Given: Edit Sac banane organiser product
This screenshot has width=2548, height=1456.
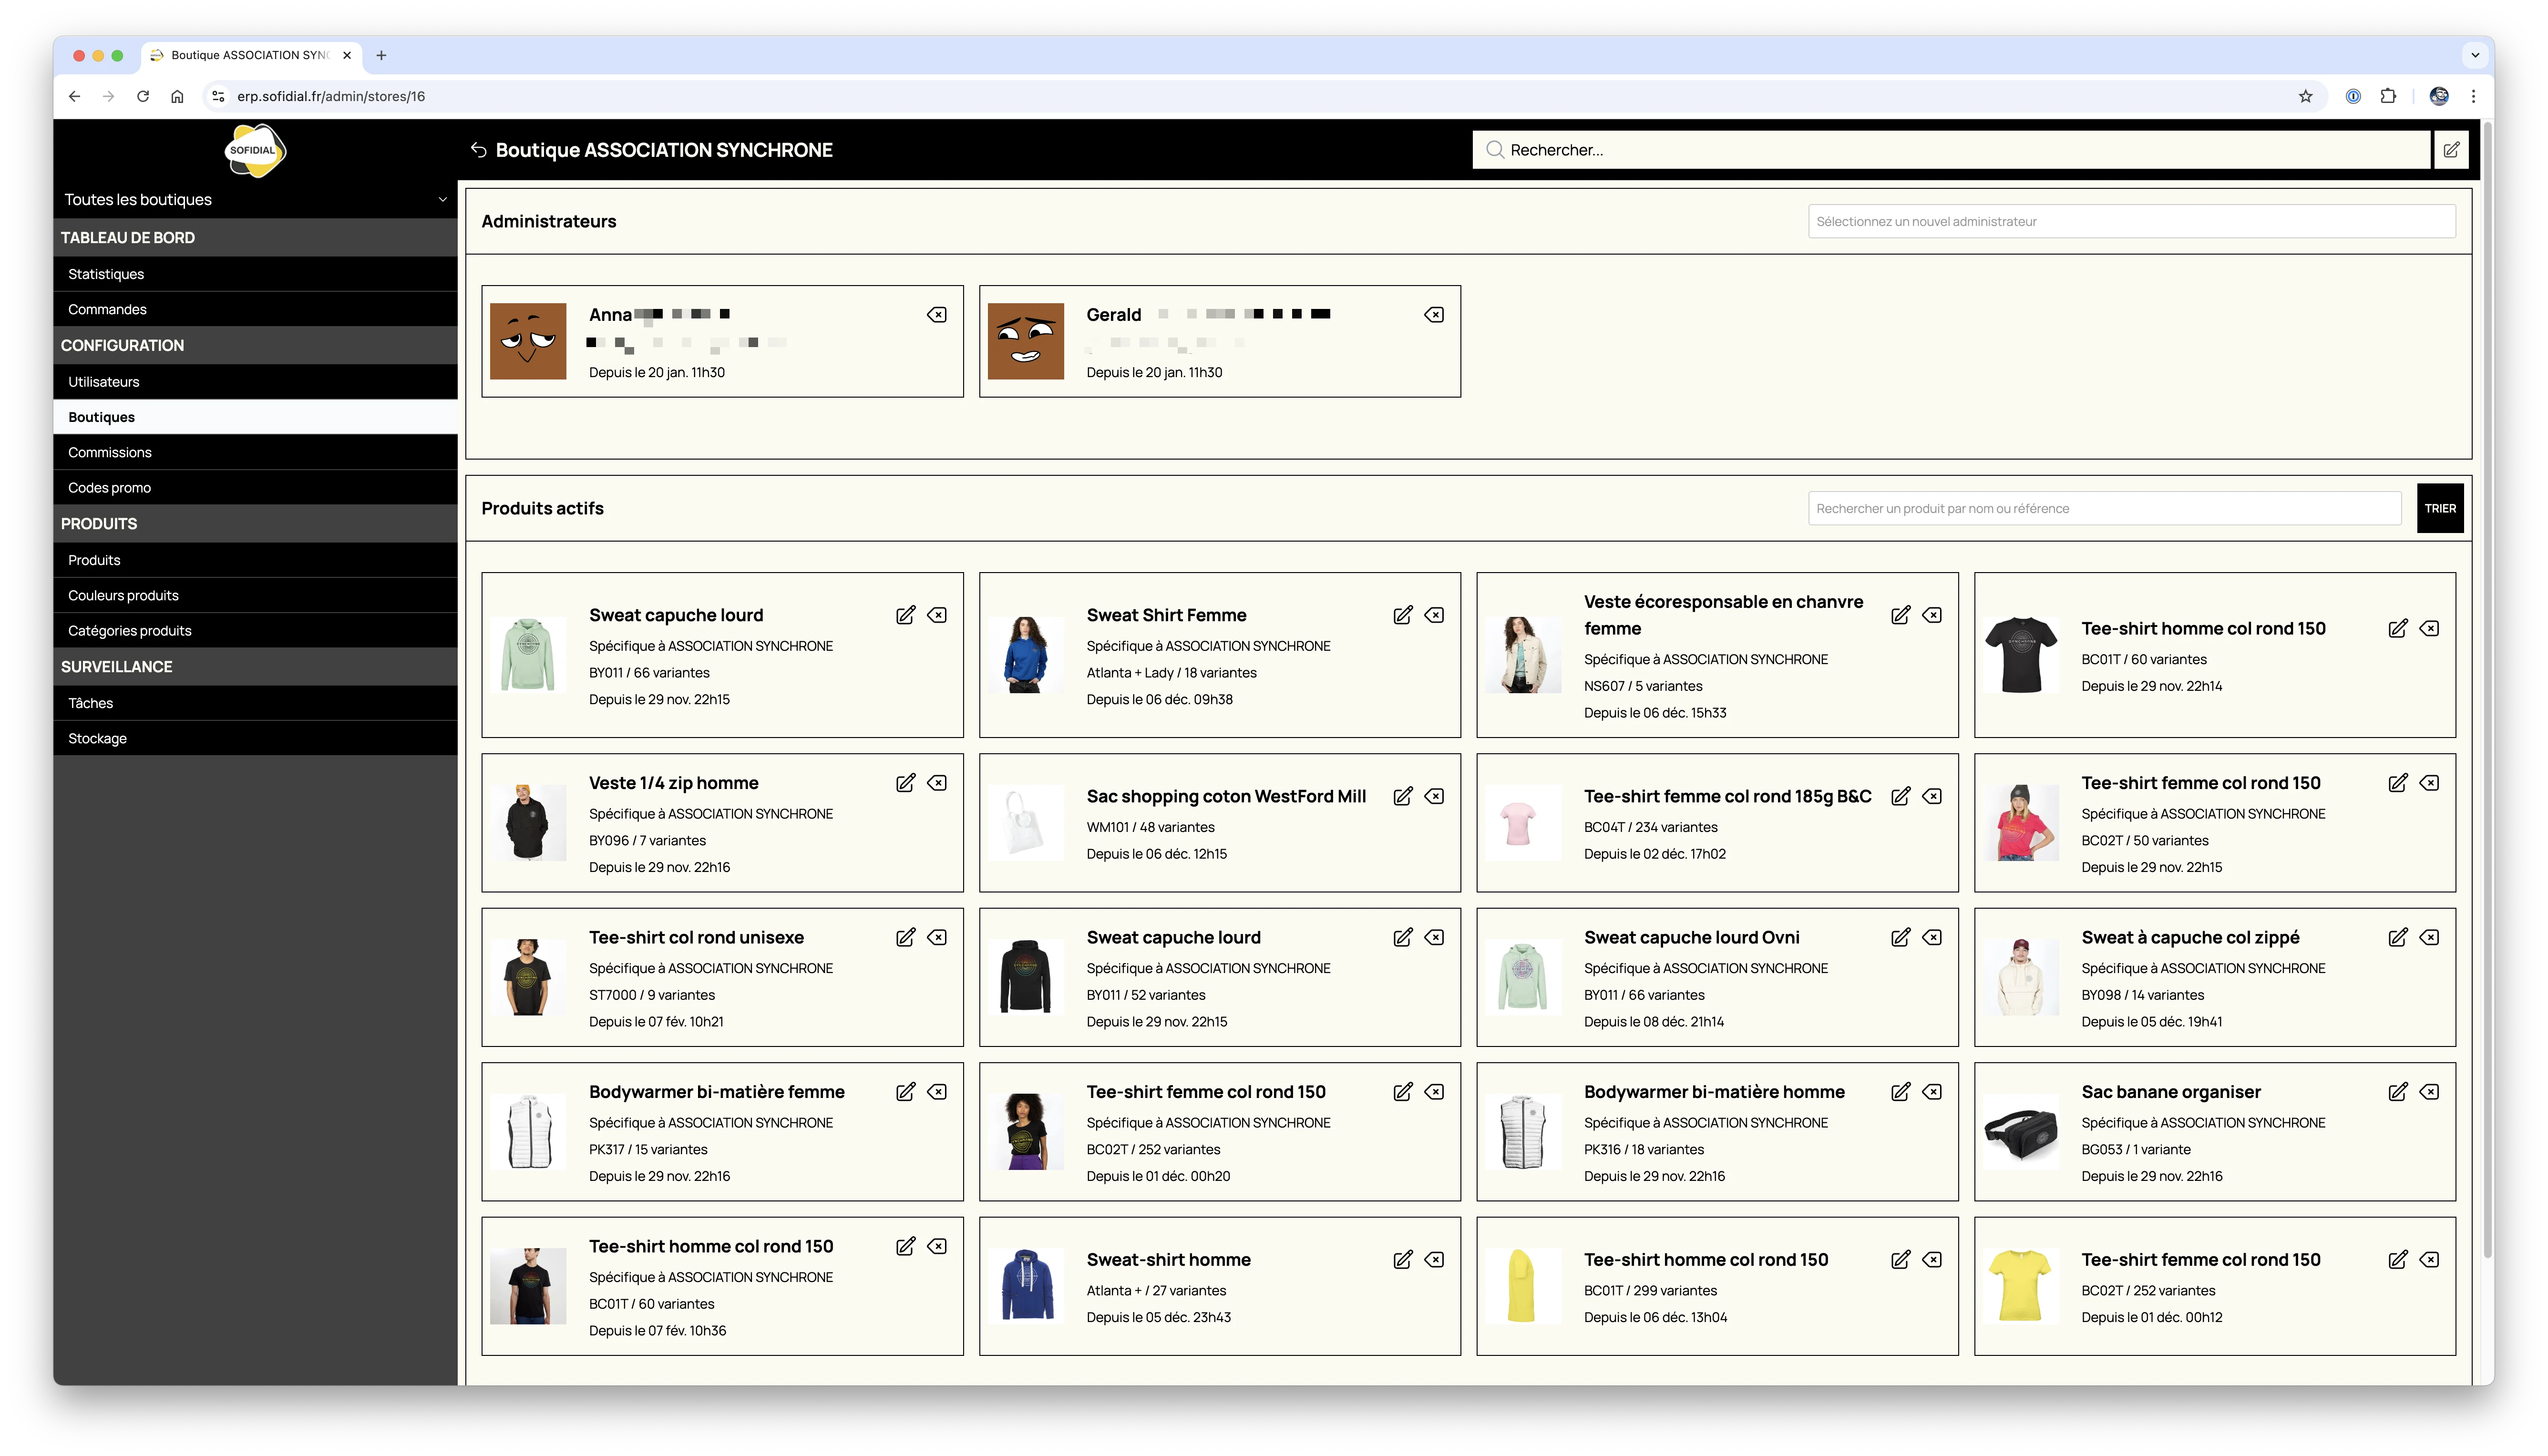Looking at the screenshot, I should tap(2397, 1092).
